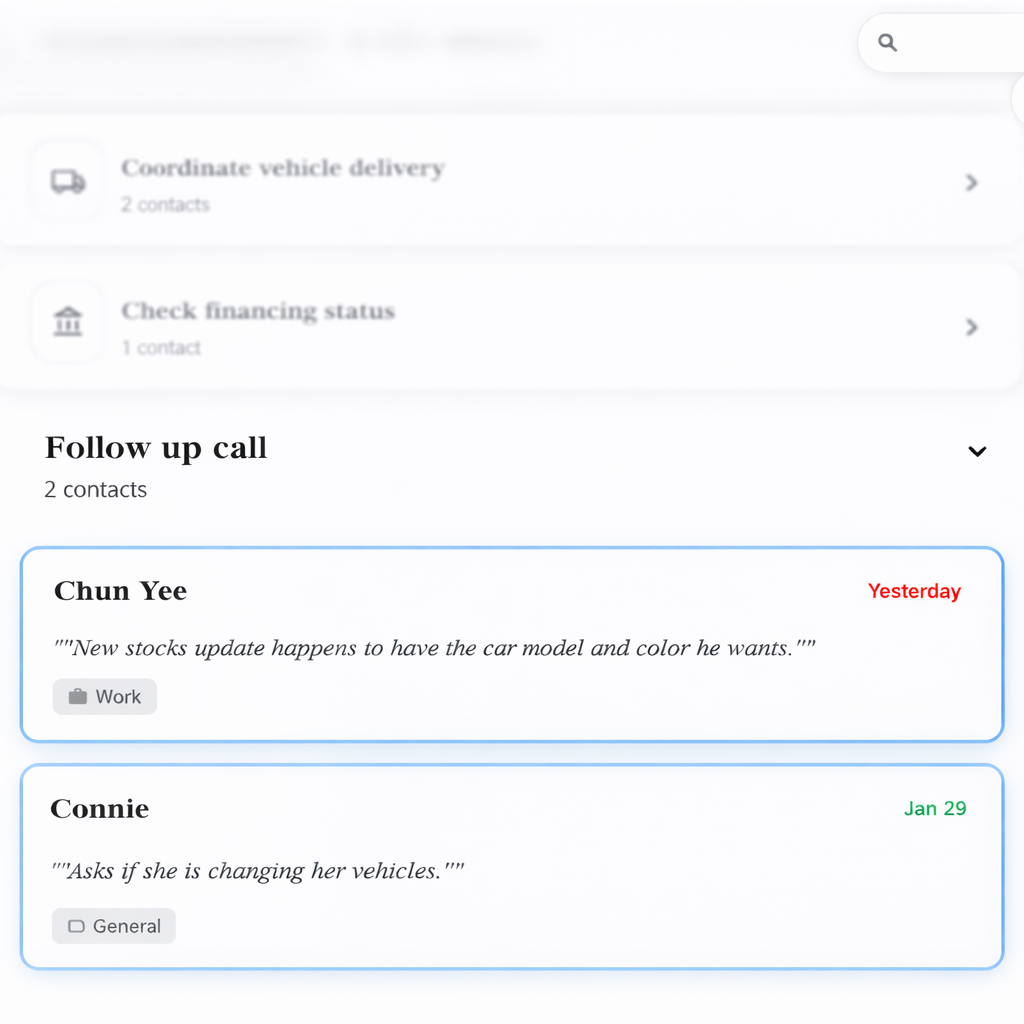The image size is (1024, 1024).
Task: Click the truck icon for vehicle delivery
Action: pyautogui.click(x=67, y=182)
